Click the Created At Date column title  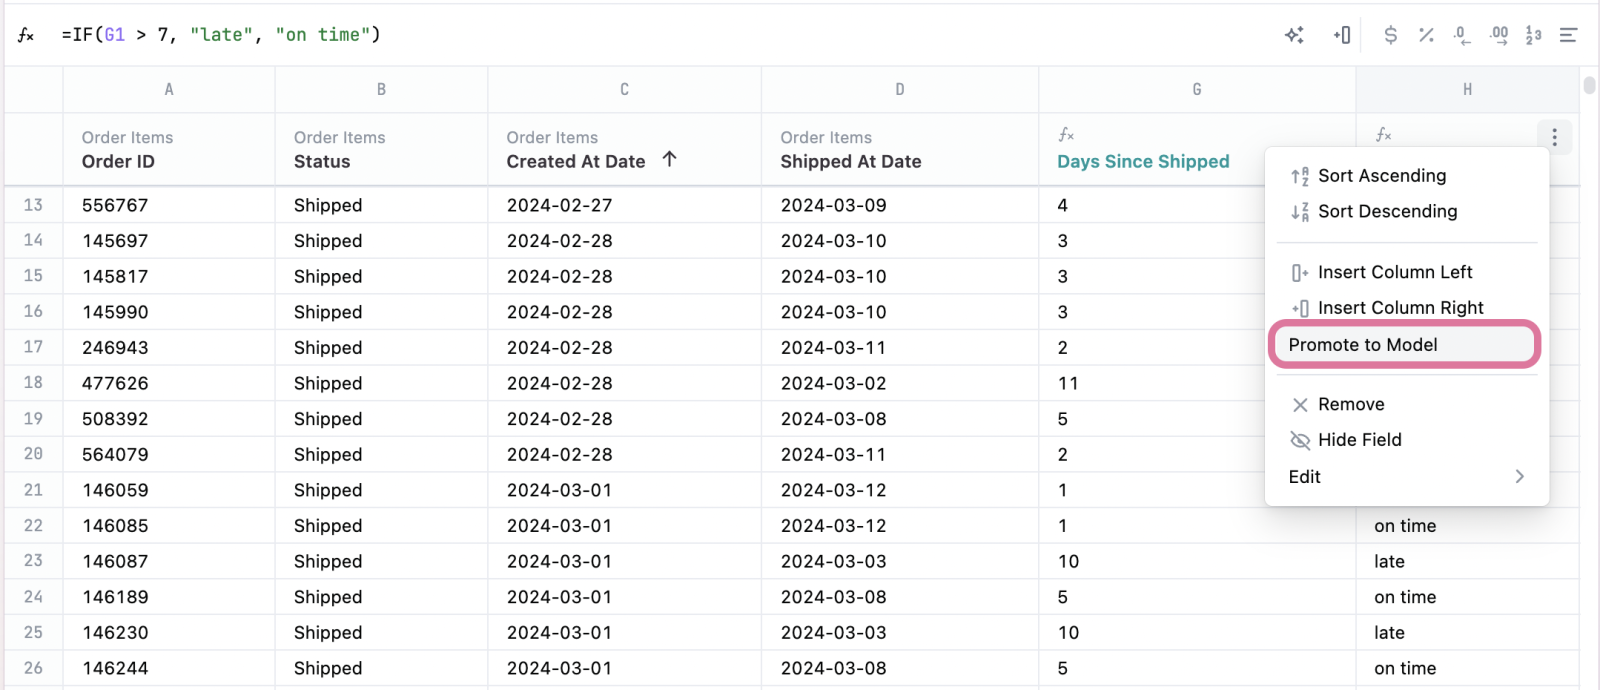[576, 162]
